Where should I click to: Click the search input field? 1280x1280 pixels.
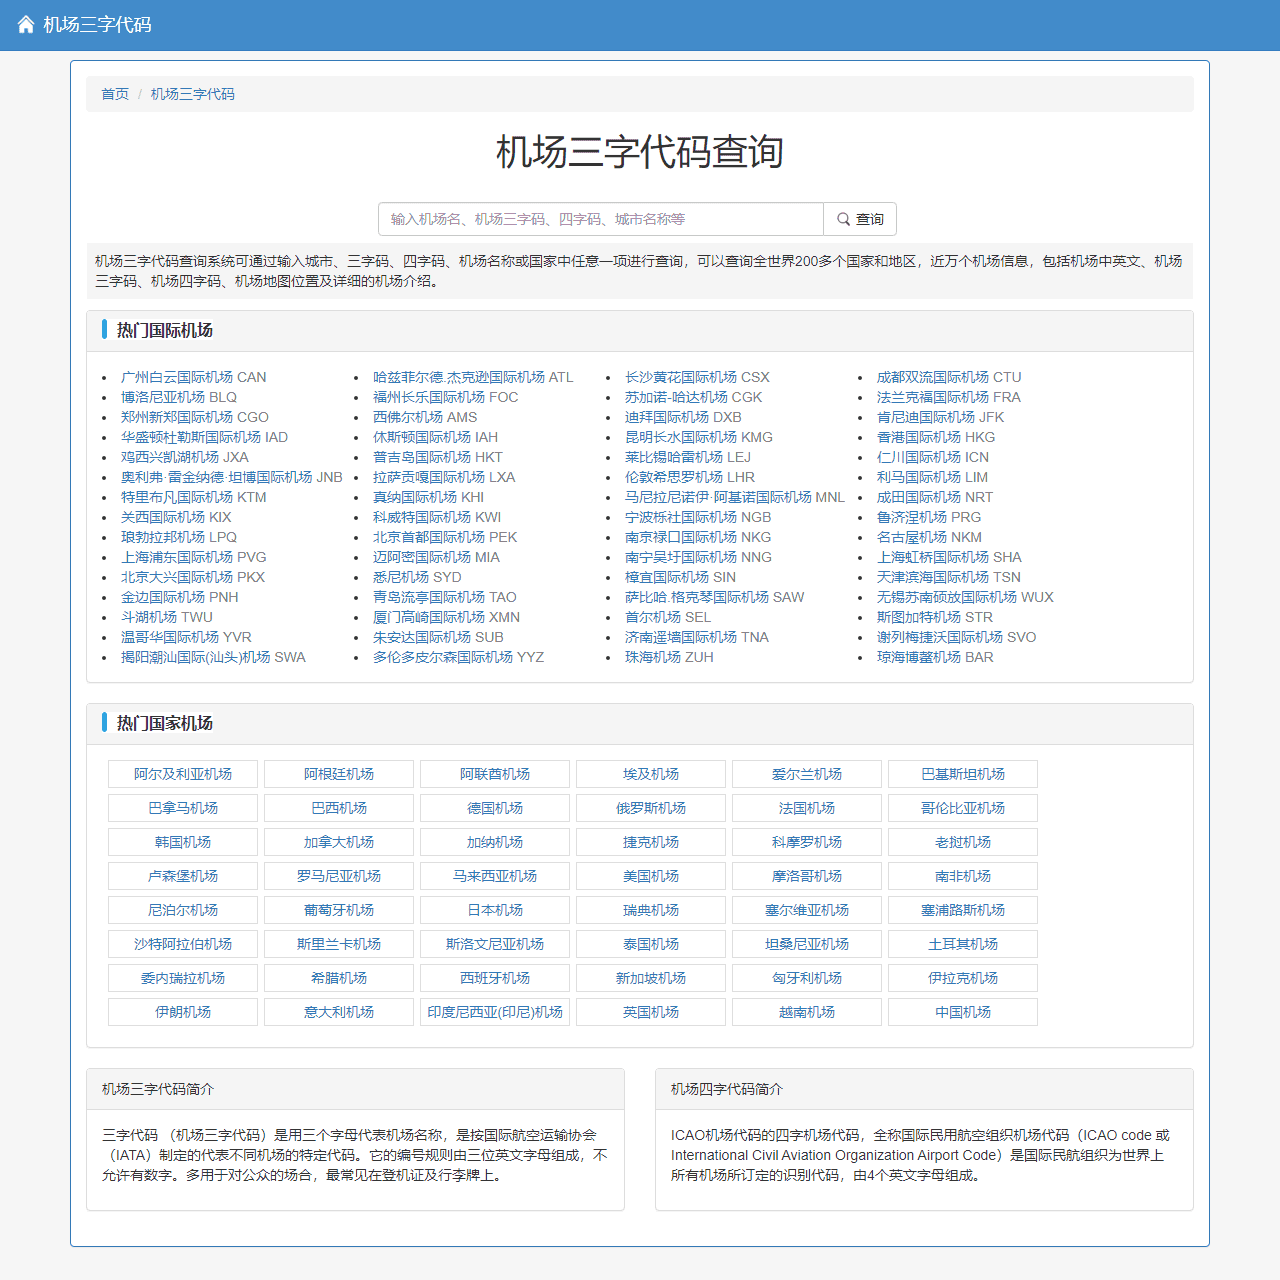(600, 219)
